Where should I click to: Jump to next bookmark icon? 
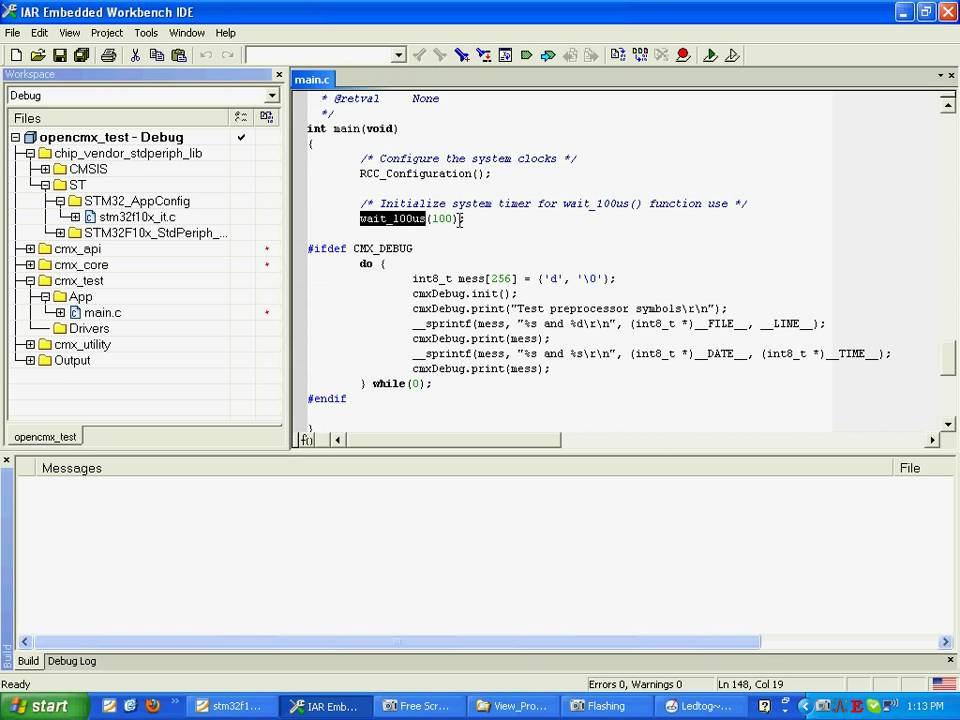tap(548, 56)
